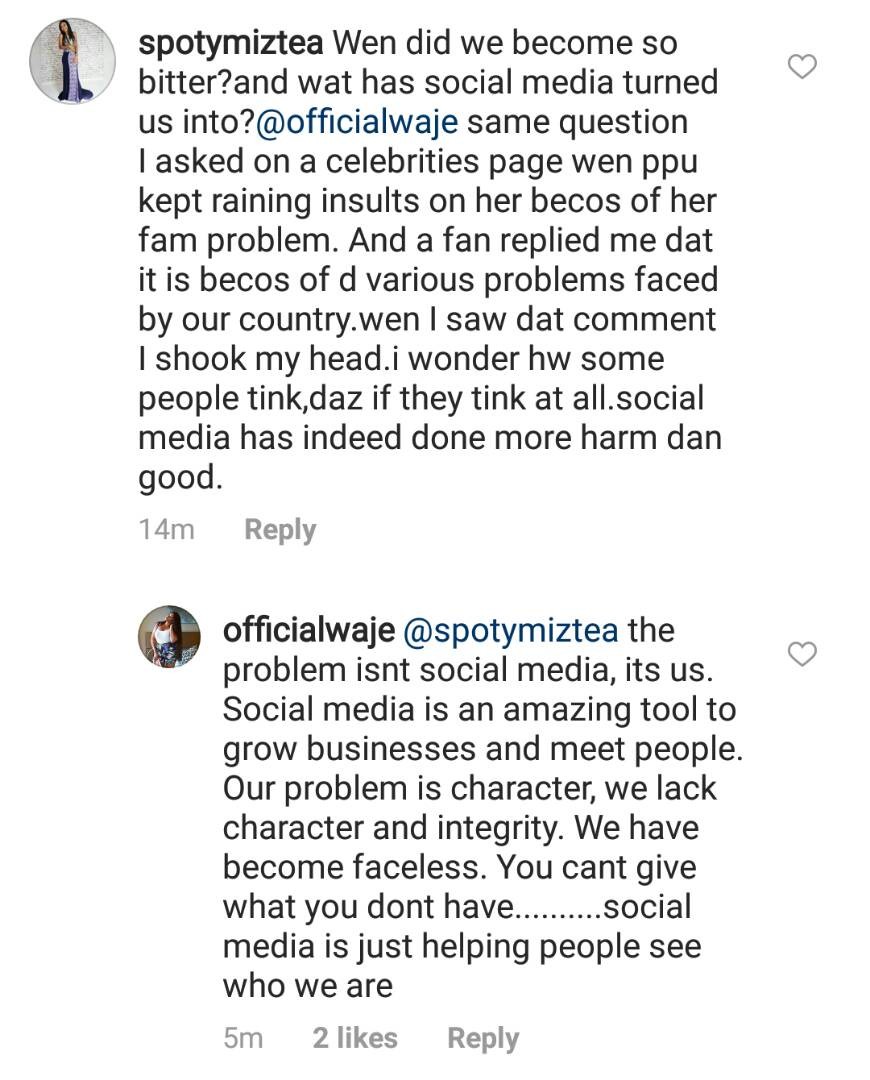Click the bold officialwaje username
Image resolution: width=870 pixels, height=1080 pixels.
click(x=307, y=631)
